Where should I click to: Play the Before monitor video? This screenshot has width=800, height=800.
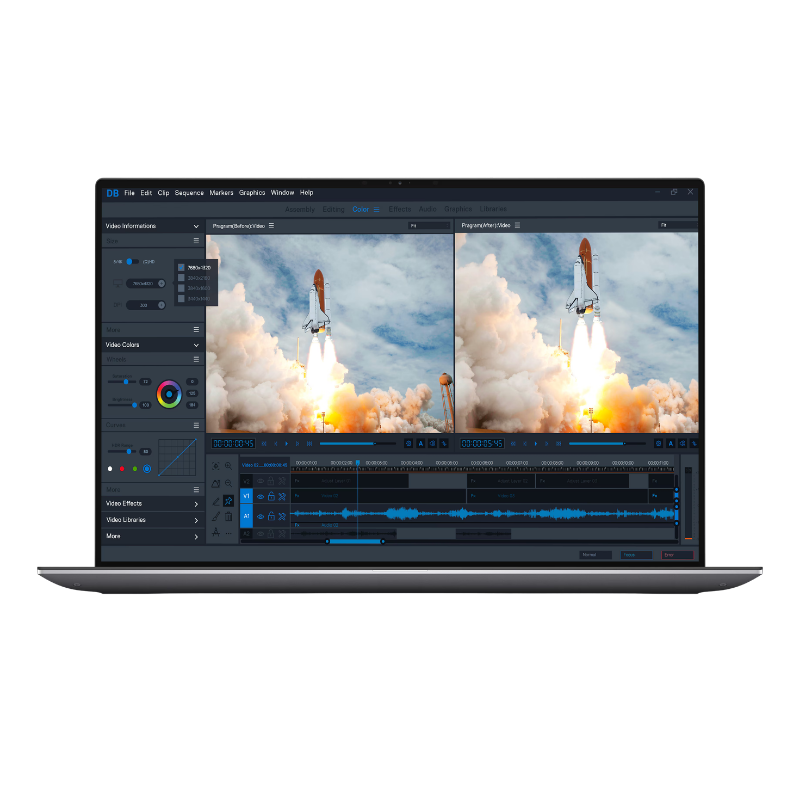pos(287,444)
